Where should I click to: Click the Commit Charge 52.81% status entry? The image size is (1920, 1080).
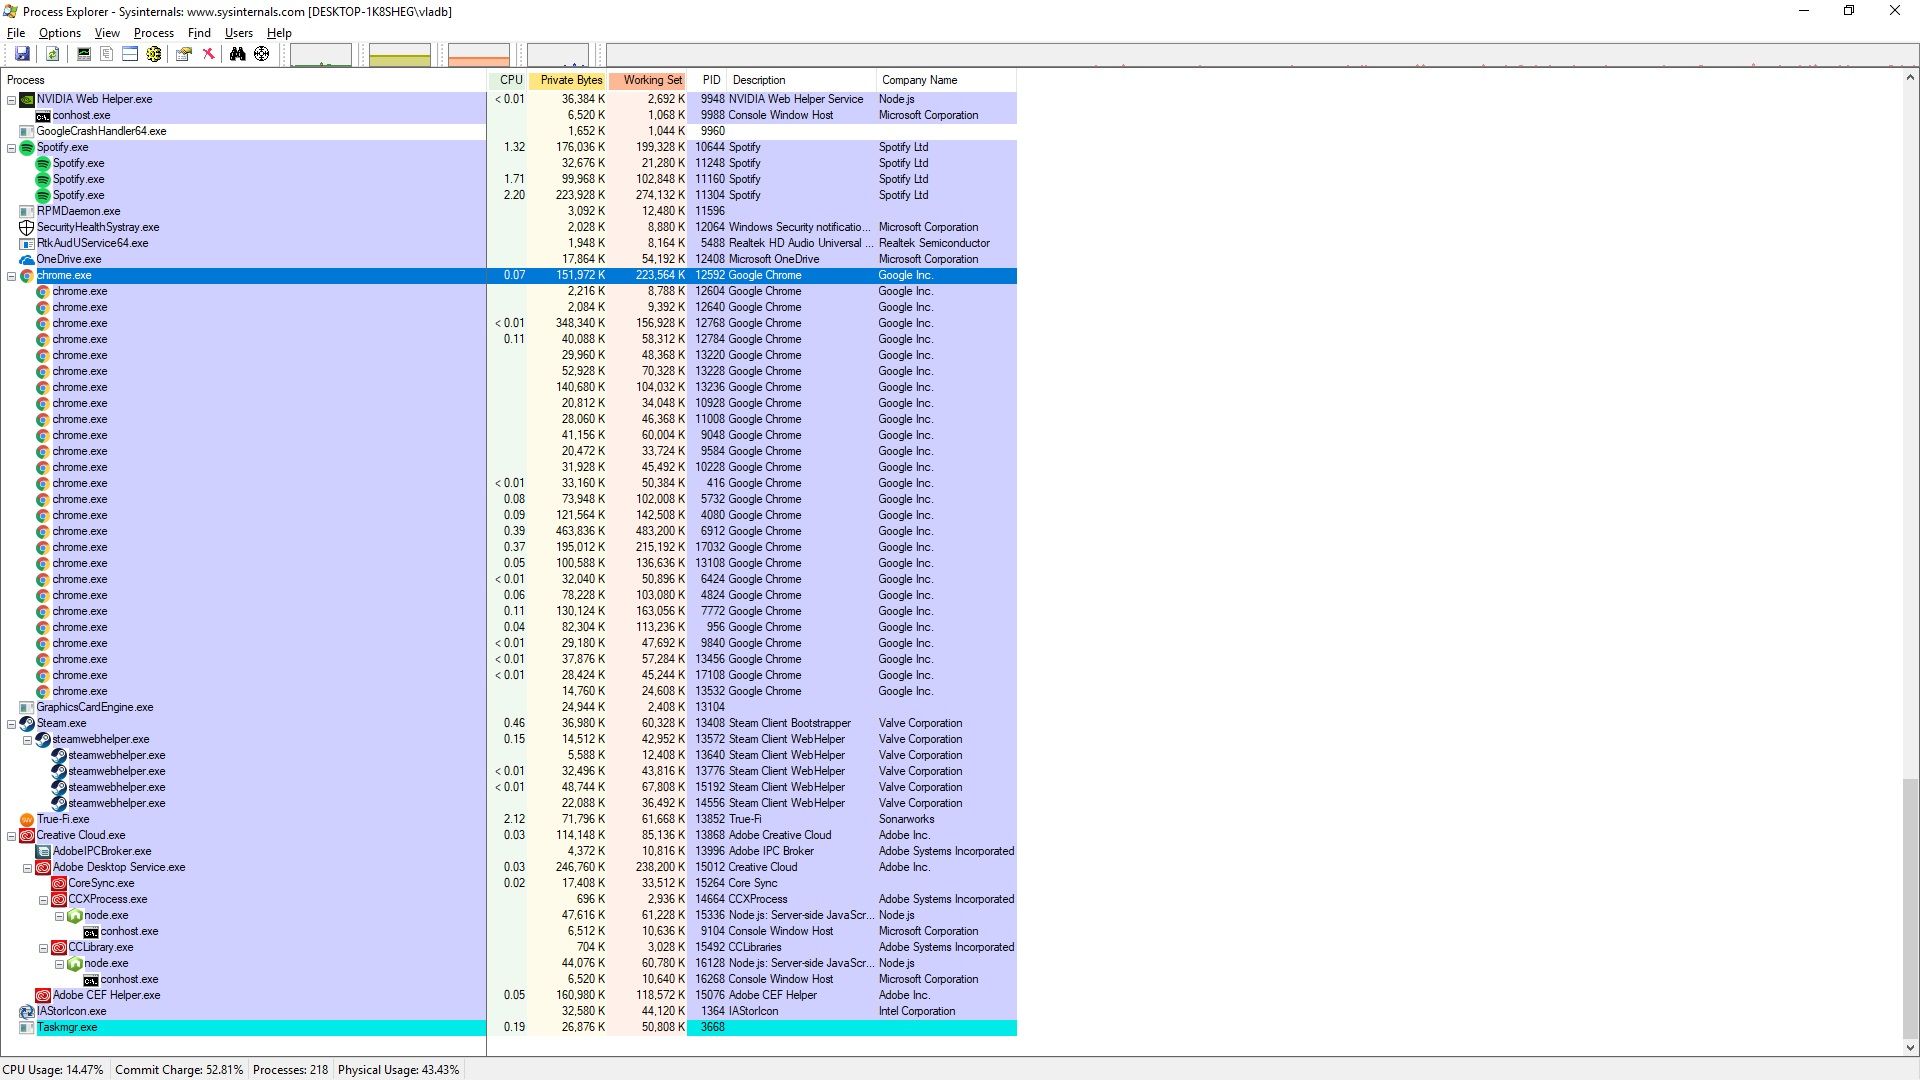click(179, 1070)
